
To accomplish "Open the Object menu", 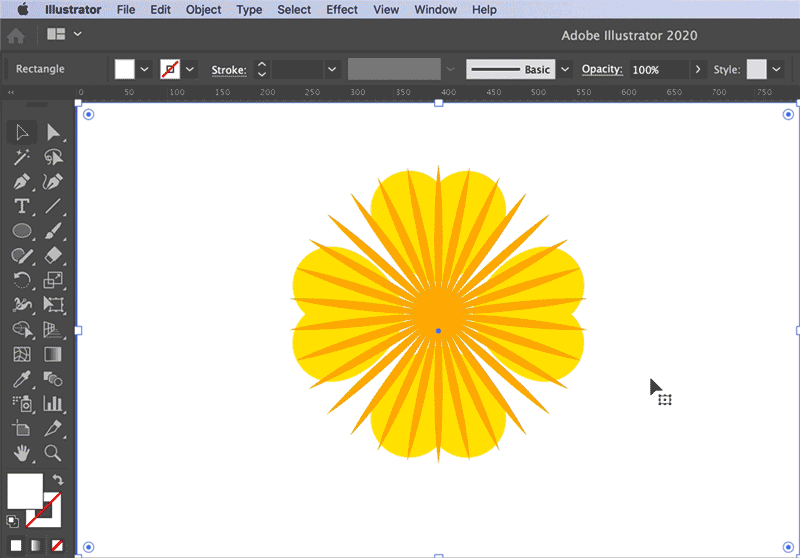I will tap(204, 10).
